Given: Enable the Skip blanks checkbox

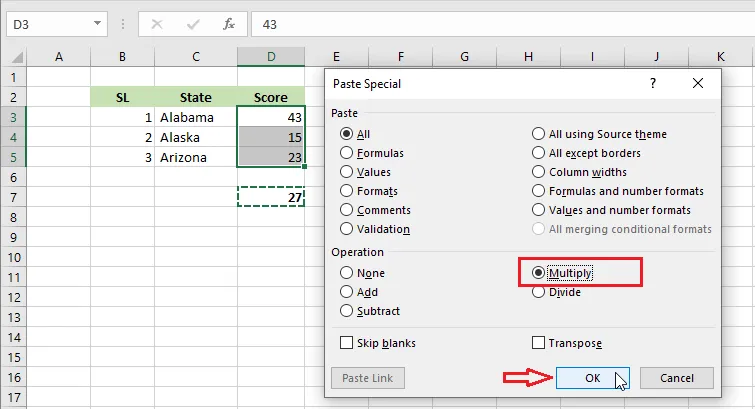Looking at the screenshot, I should point(346,343).
